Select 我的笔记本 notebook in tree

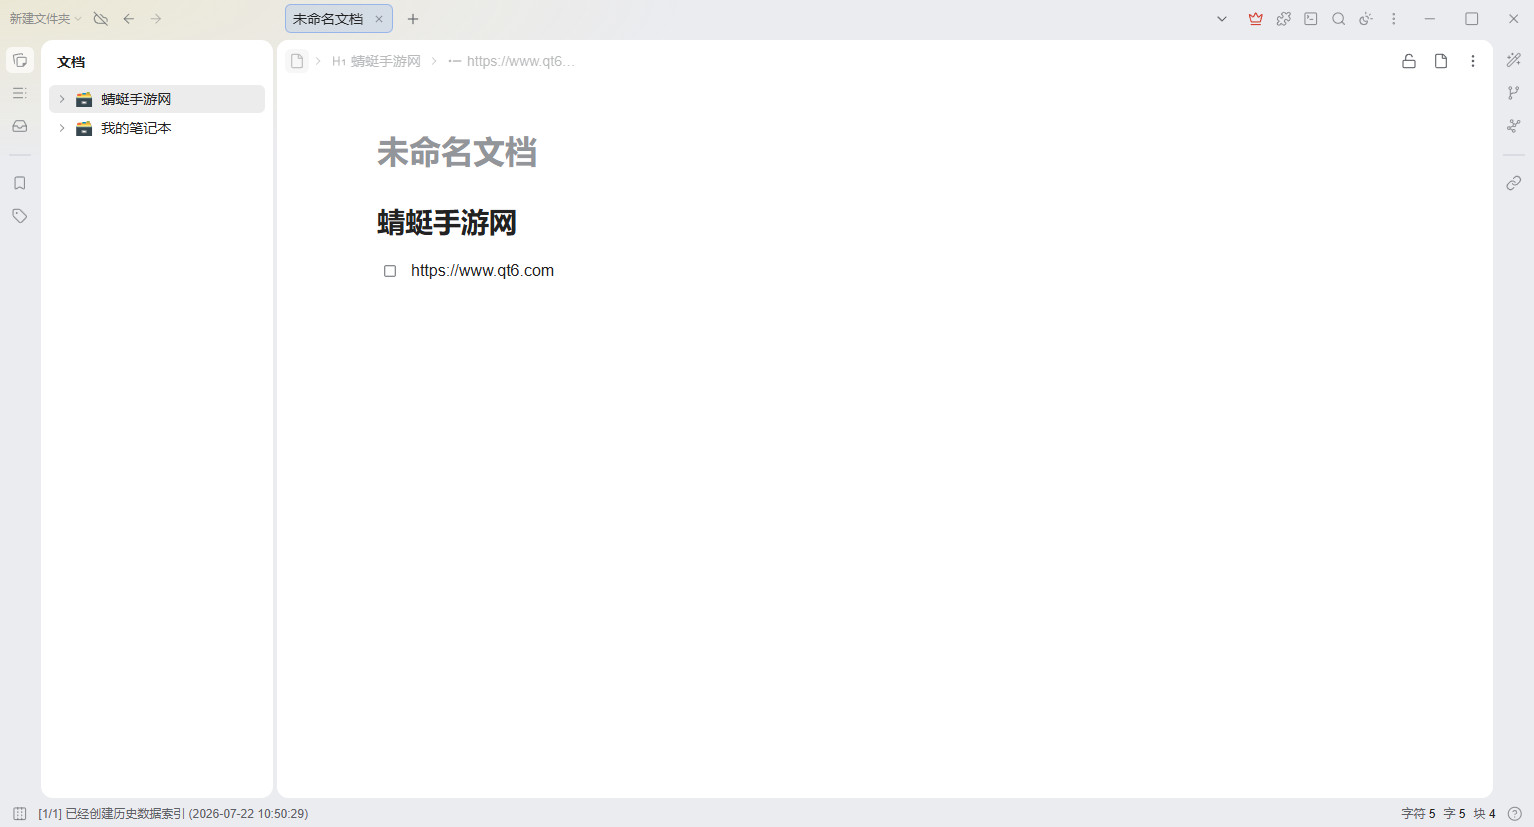tap(157, 128)
